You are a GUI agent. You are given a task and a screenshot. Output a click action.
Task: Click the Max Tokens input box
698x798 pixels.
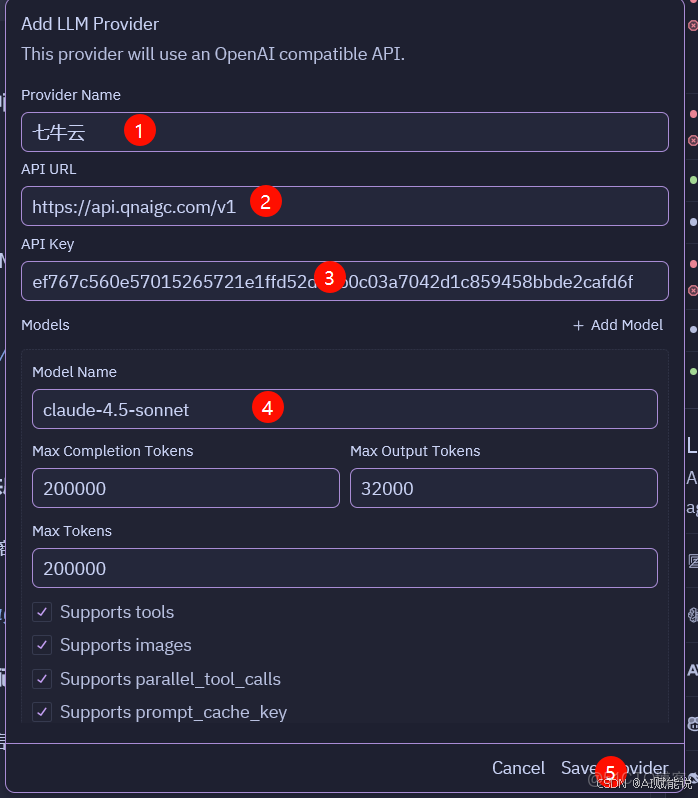click(344, 568)
